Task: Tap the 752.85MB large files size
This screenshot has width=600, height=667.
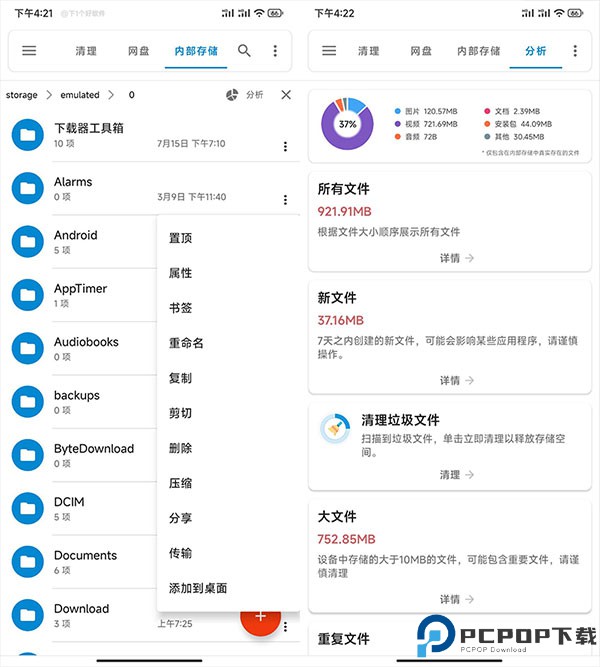Action: point(346,539)
